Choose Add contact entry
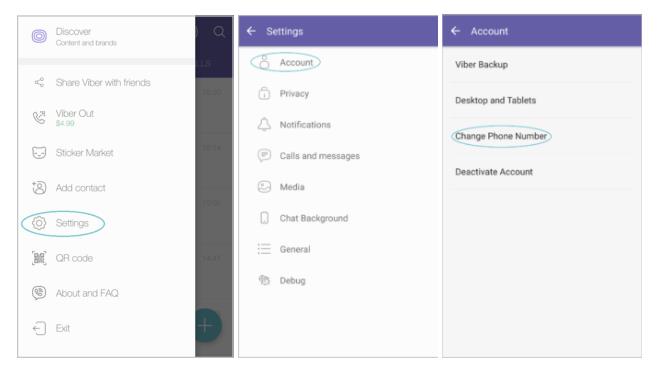The height and width of the screenshot is (391, 657). (x=80, y=188)
